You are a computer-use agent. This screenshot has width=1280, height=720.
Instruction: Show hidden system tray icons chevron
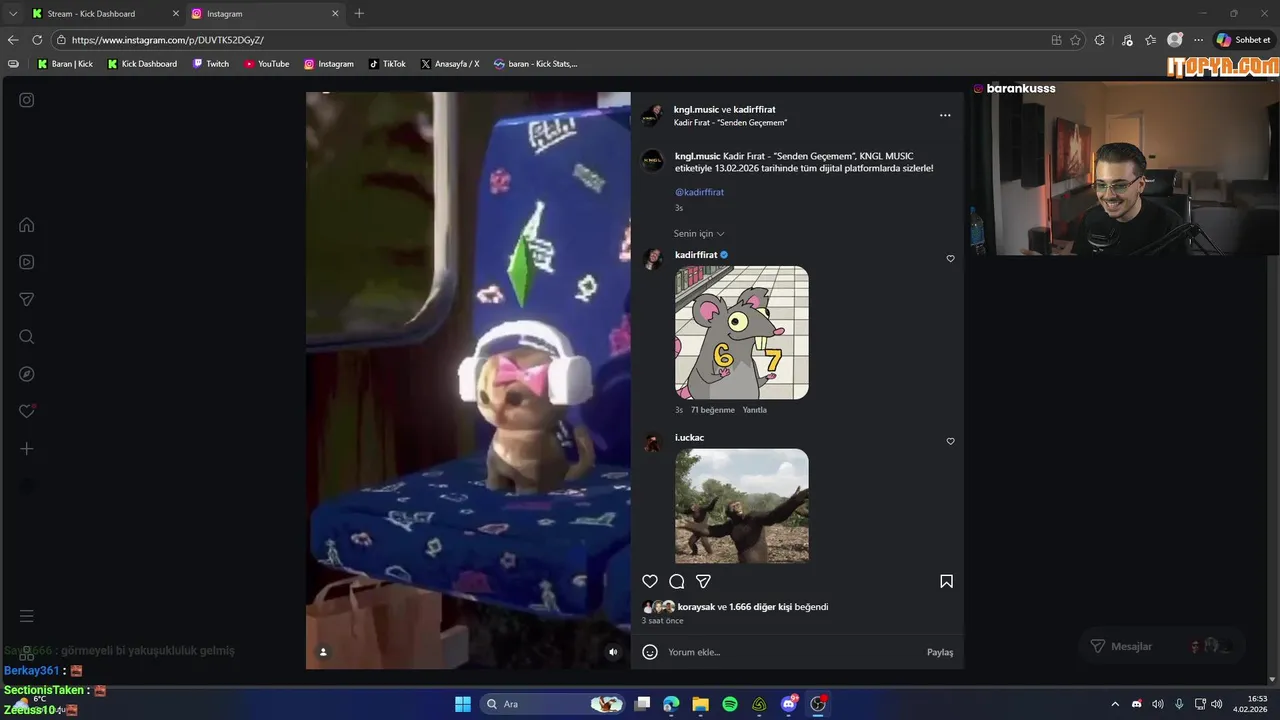(1115, 704)
